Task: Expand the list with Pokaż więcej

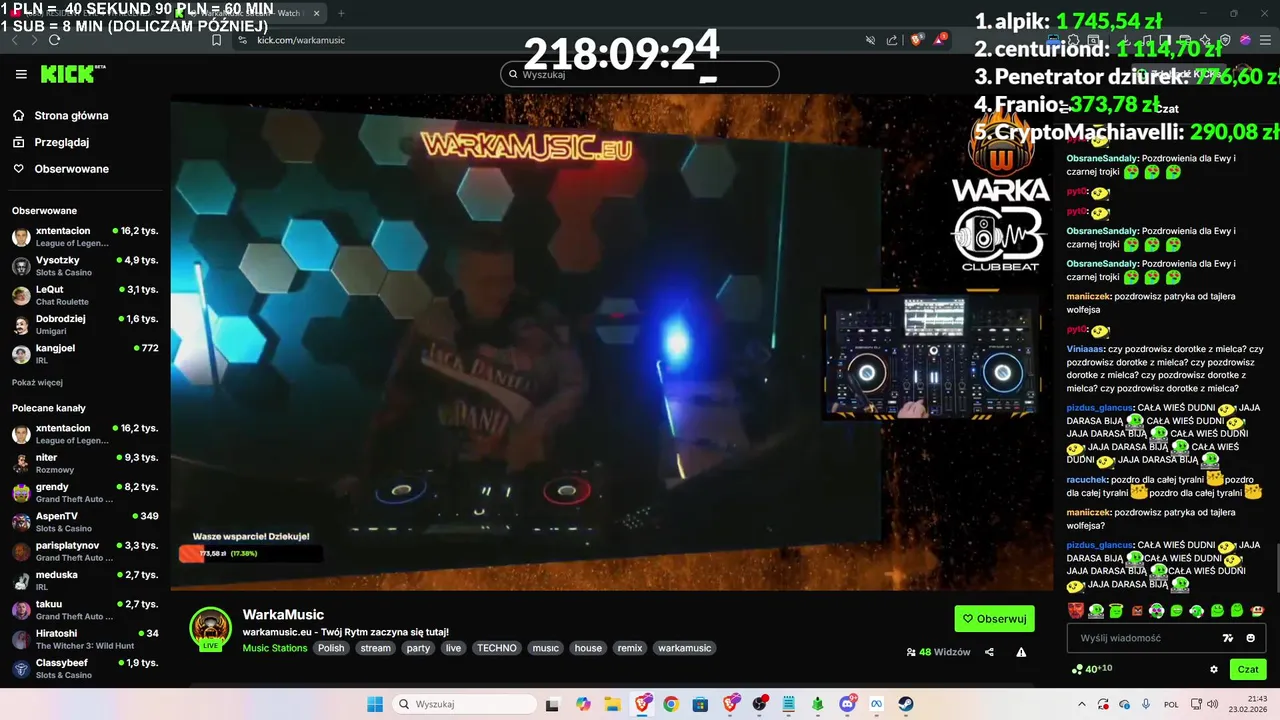Action: tap(37, 382)
